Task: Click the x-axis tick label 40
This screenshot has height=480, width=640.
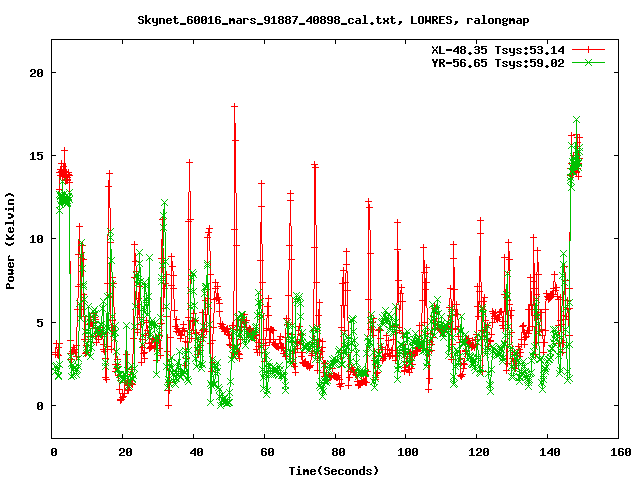Action: tap(196, 452)
